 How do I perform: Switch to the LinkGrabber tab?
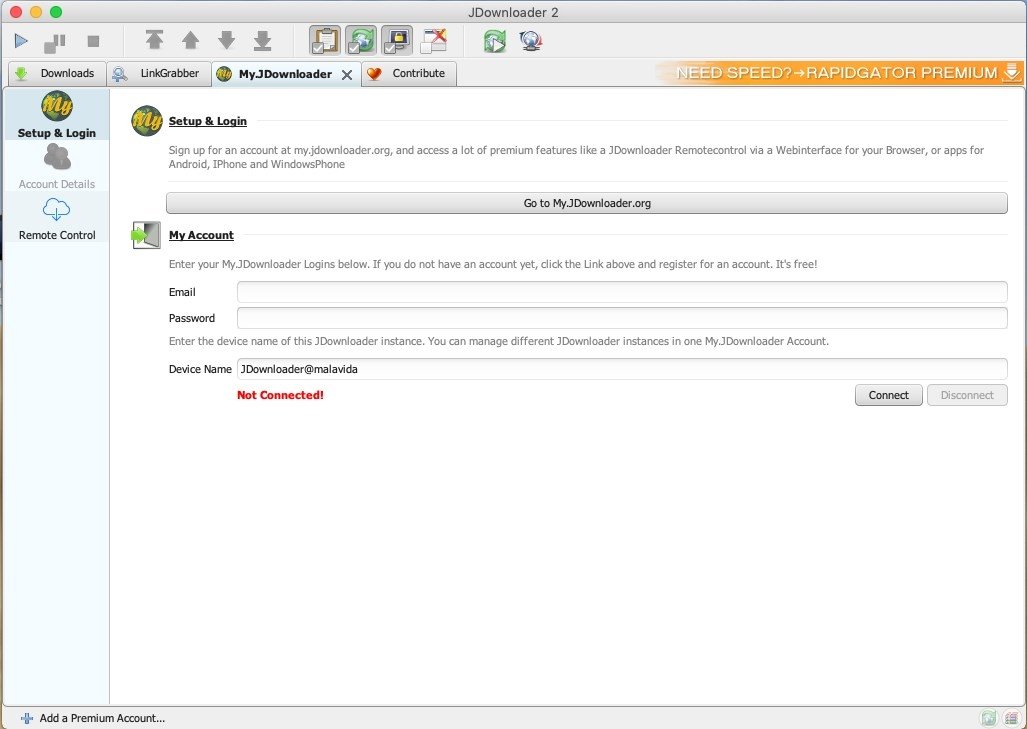157,73
